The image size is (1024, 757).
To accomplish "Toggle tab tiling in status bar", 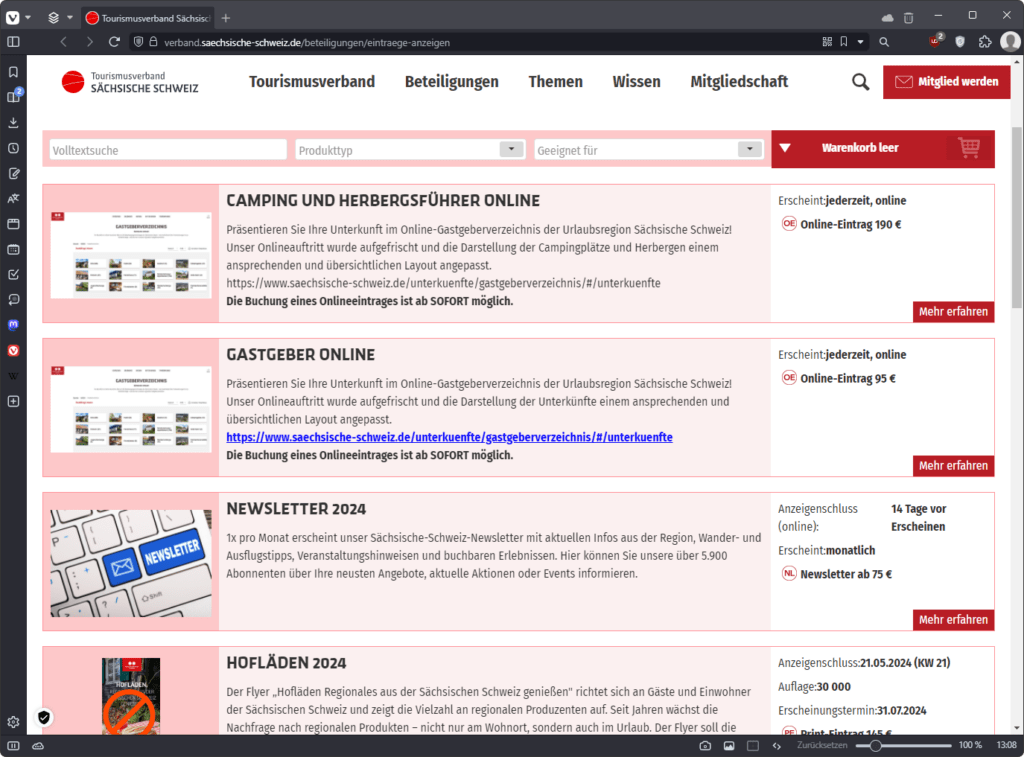I will 753,745.
